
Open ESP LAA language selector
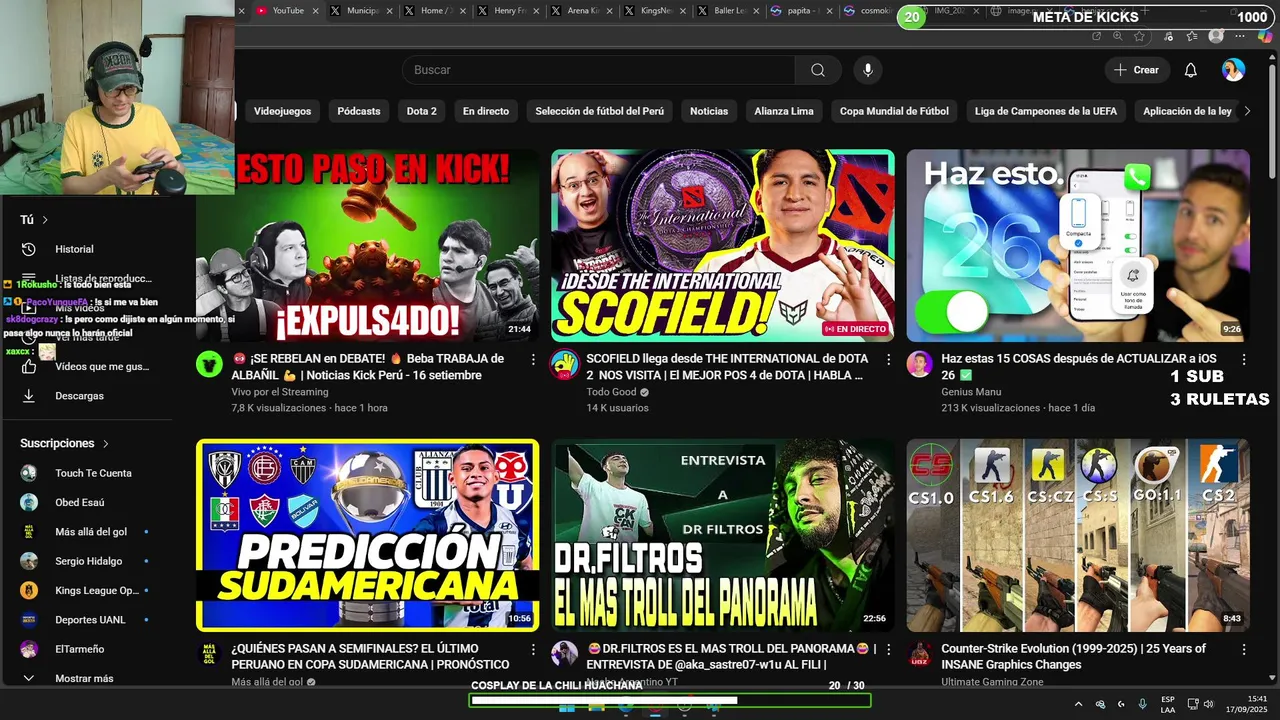(1167, 704)
